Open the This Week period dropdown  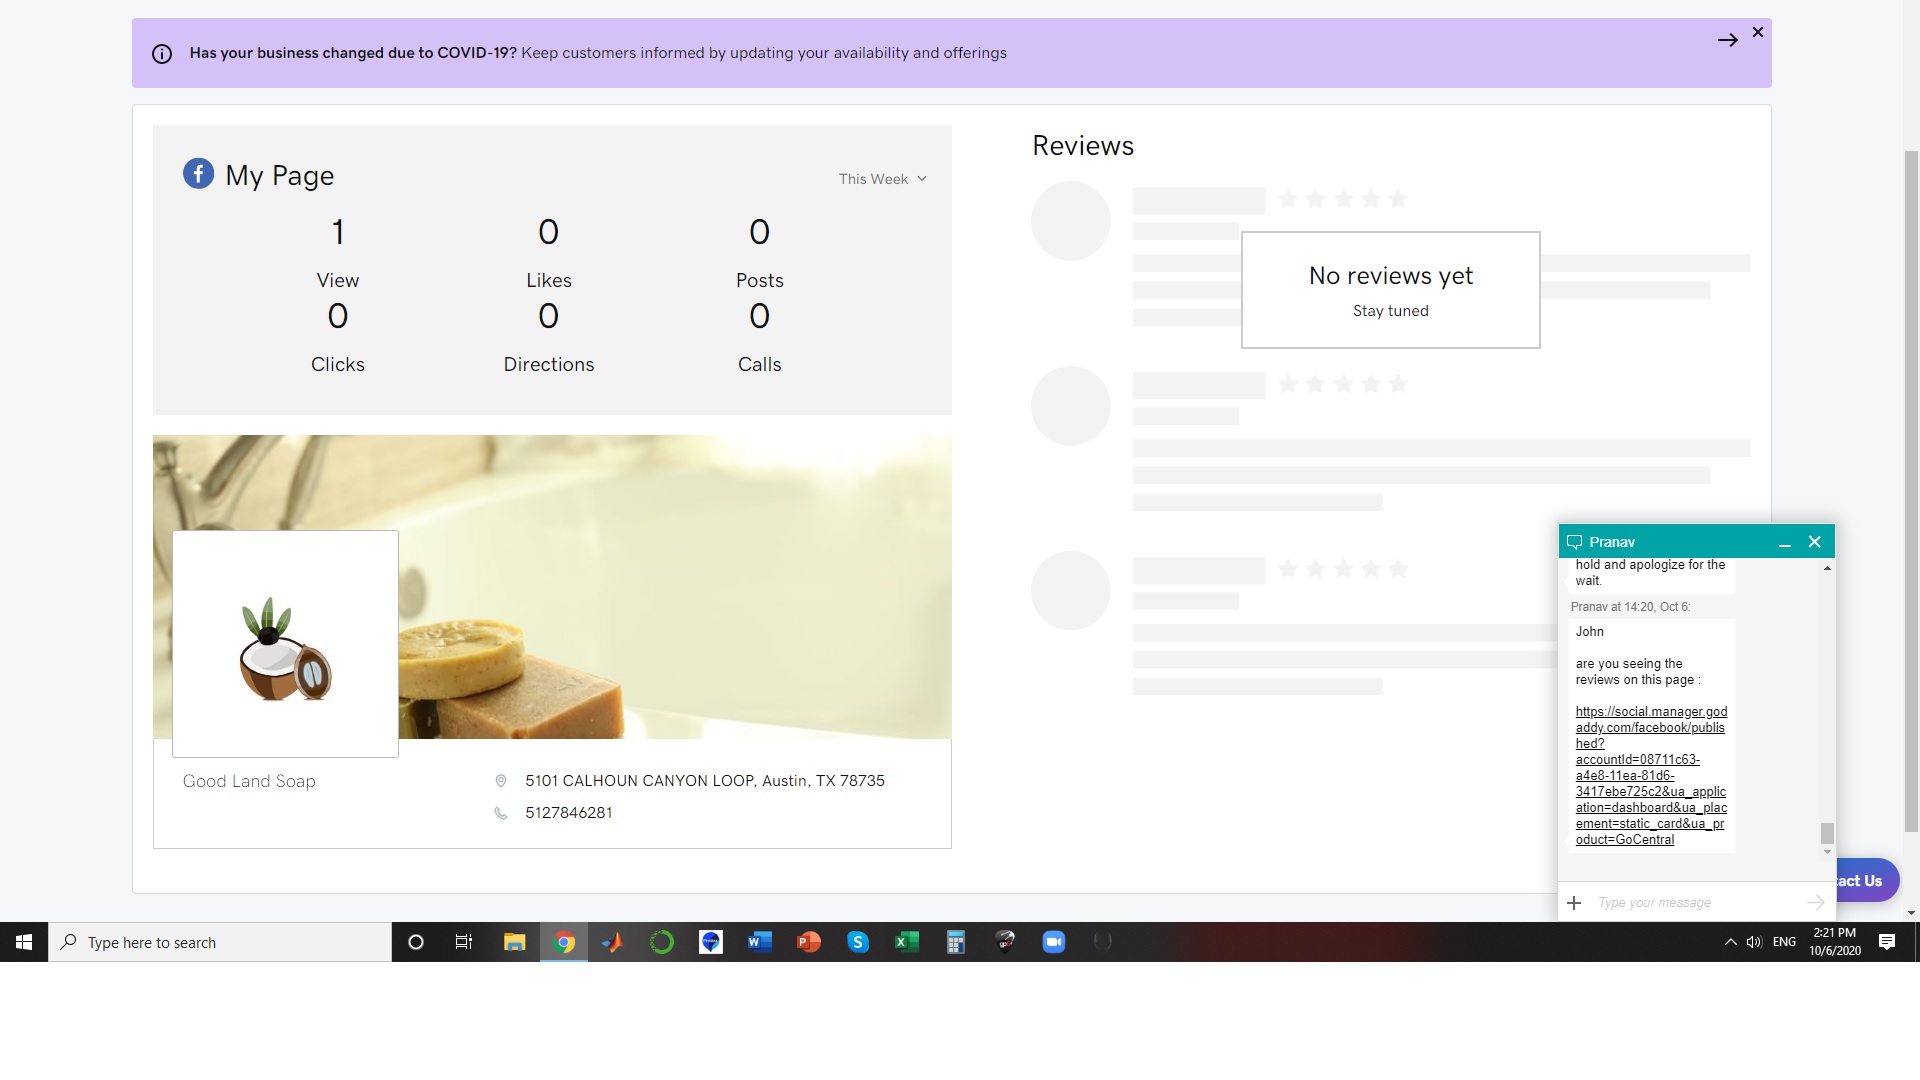coord(883,179)
